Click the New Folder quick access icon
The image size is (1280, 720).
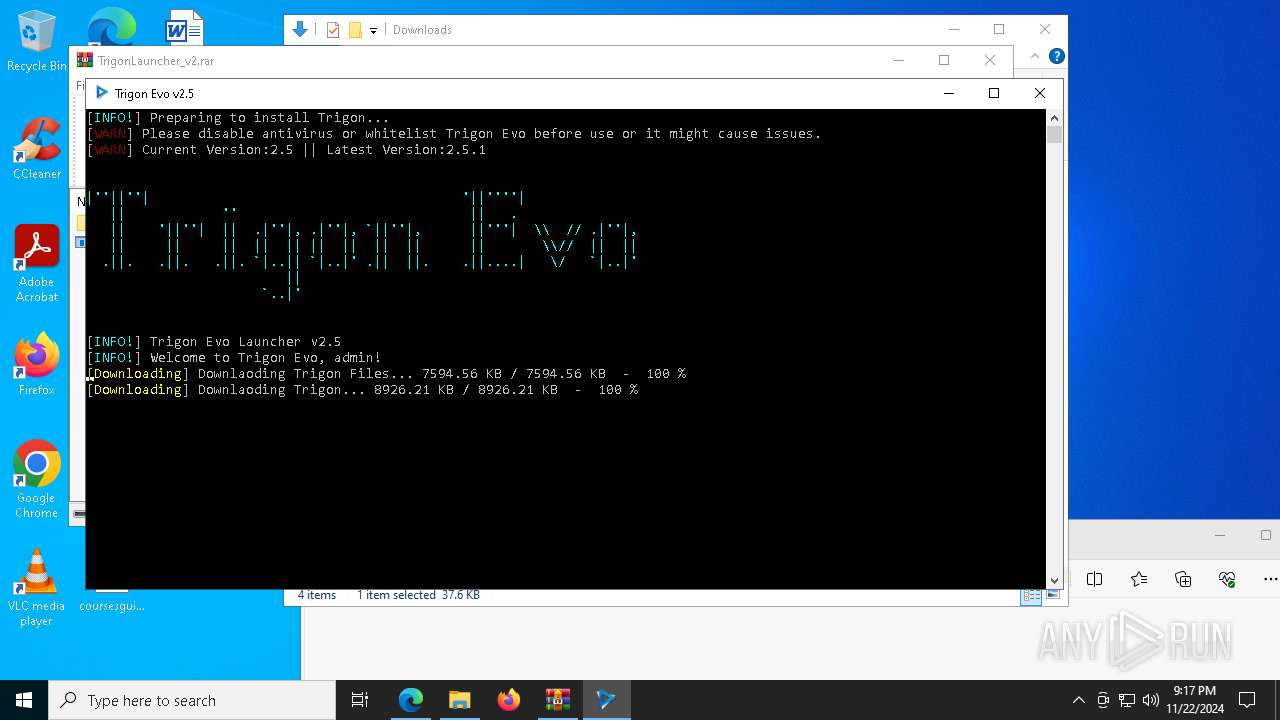355,30
